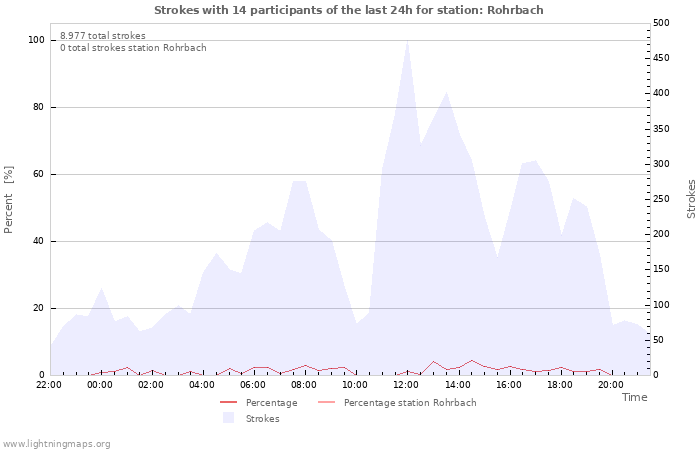This screenshot has height=450, width=700.
Task: Select the Percentage legend label
Action: click(271, 403)
